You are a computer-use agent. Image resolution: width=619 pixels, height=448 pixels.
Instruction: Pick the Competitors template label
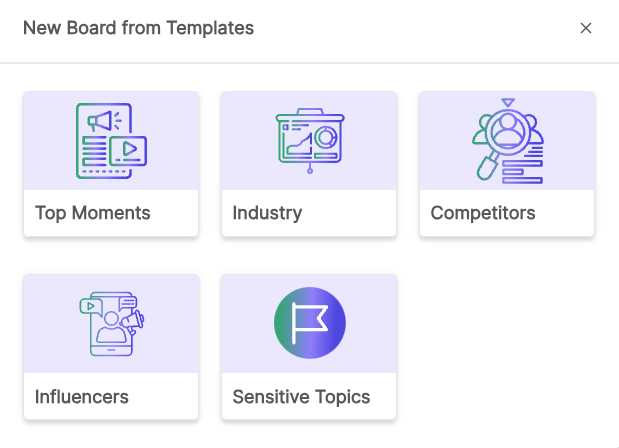(482, 213)
